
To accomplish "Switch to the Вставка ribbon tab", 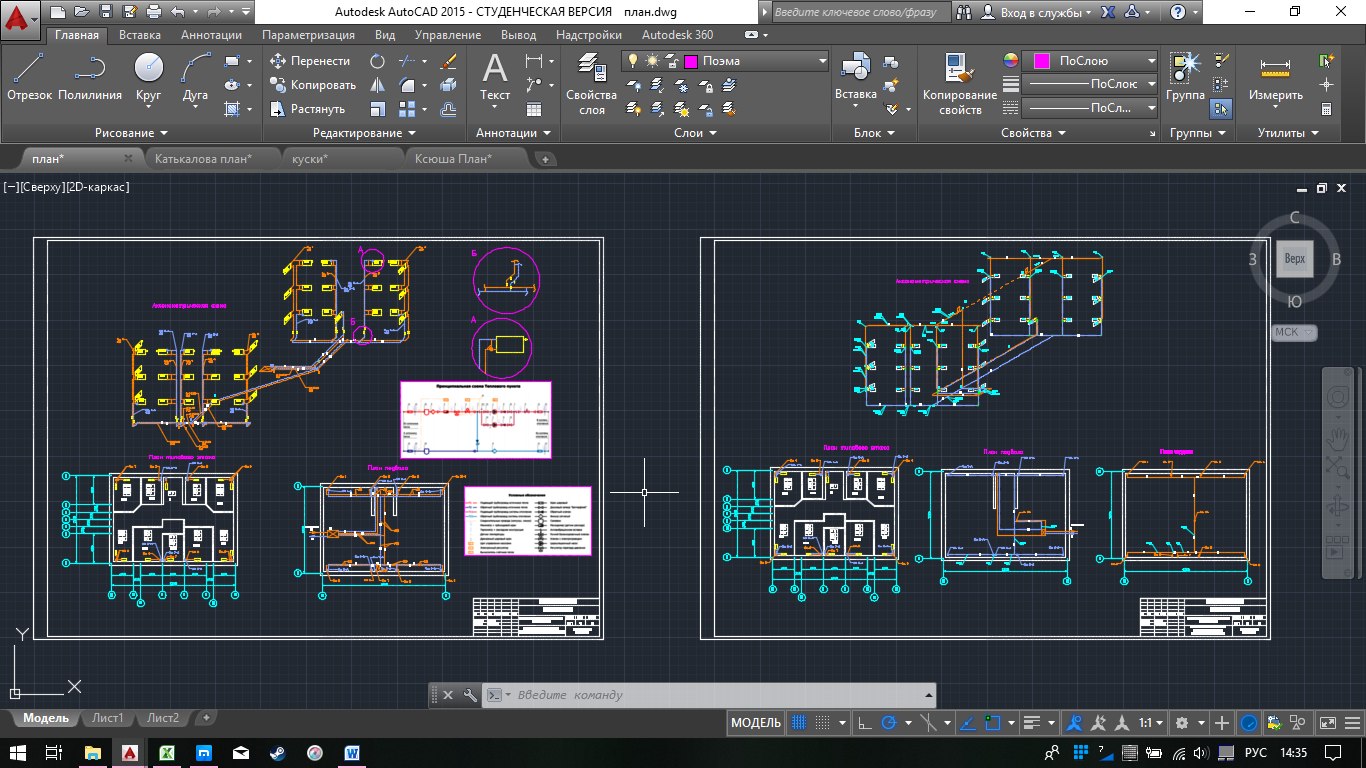I will tap(140, 35).
